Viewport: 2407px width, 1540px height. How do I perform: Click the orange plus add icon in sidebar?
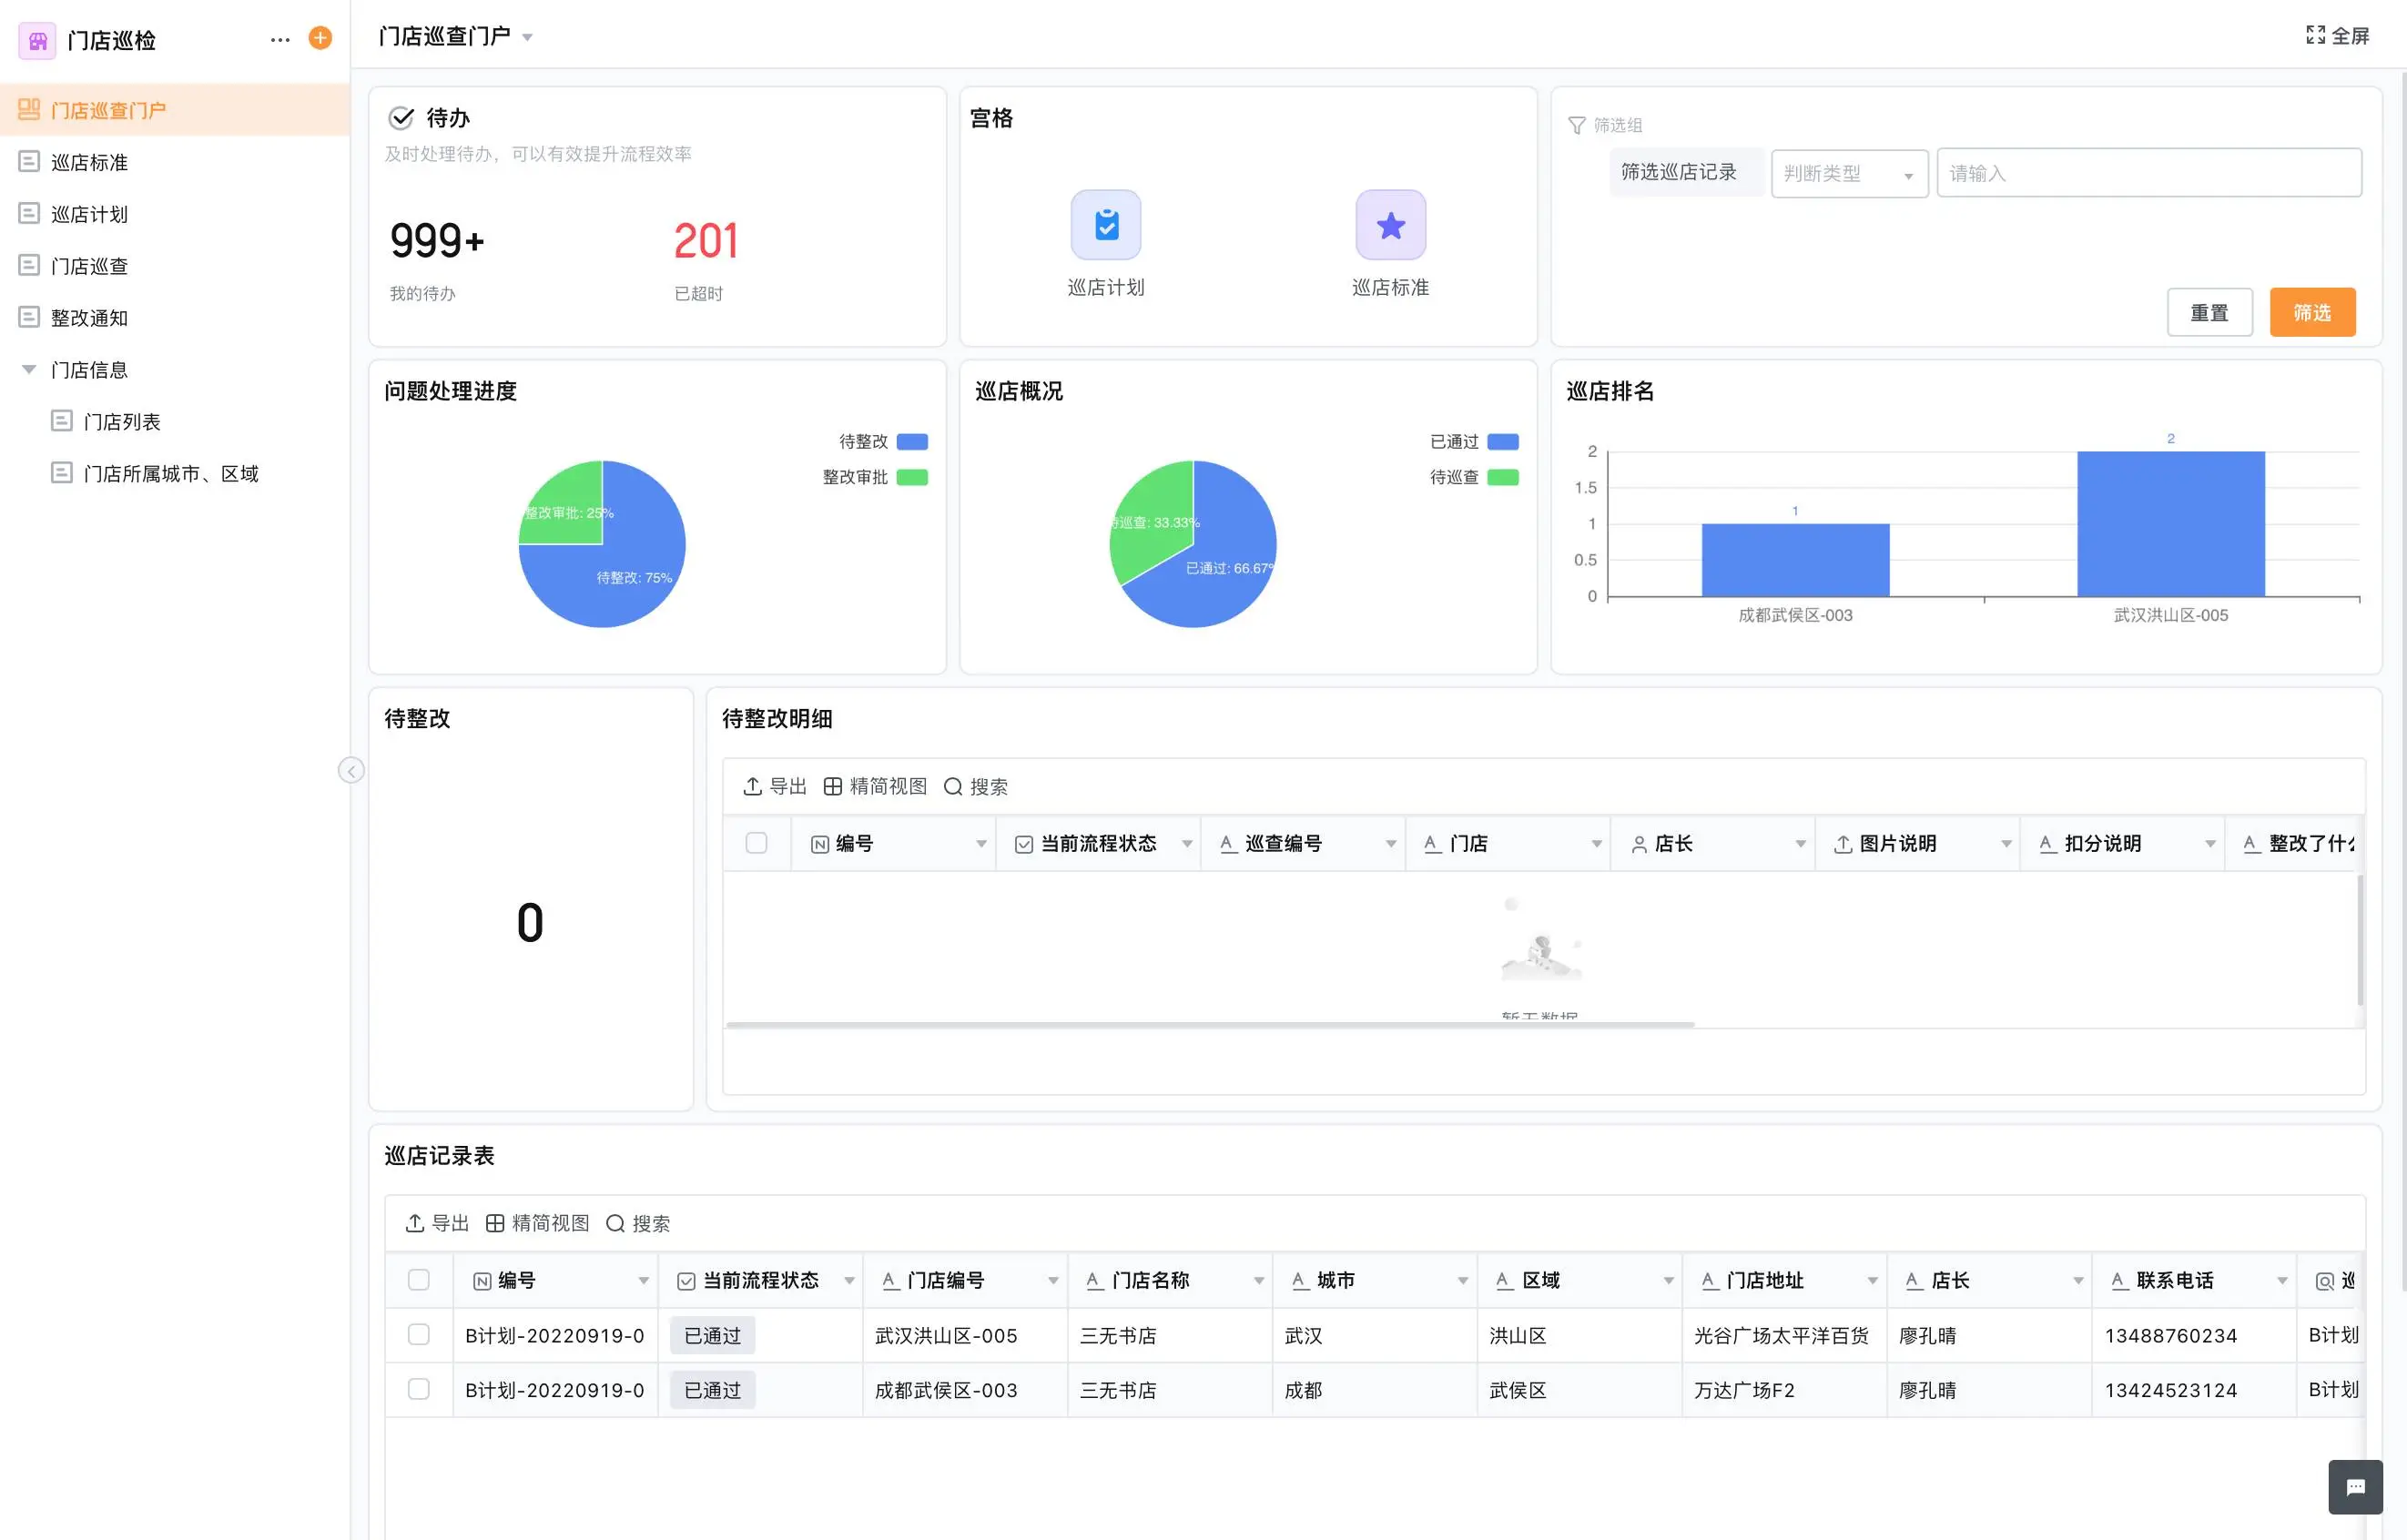tap(320, 38)
